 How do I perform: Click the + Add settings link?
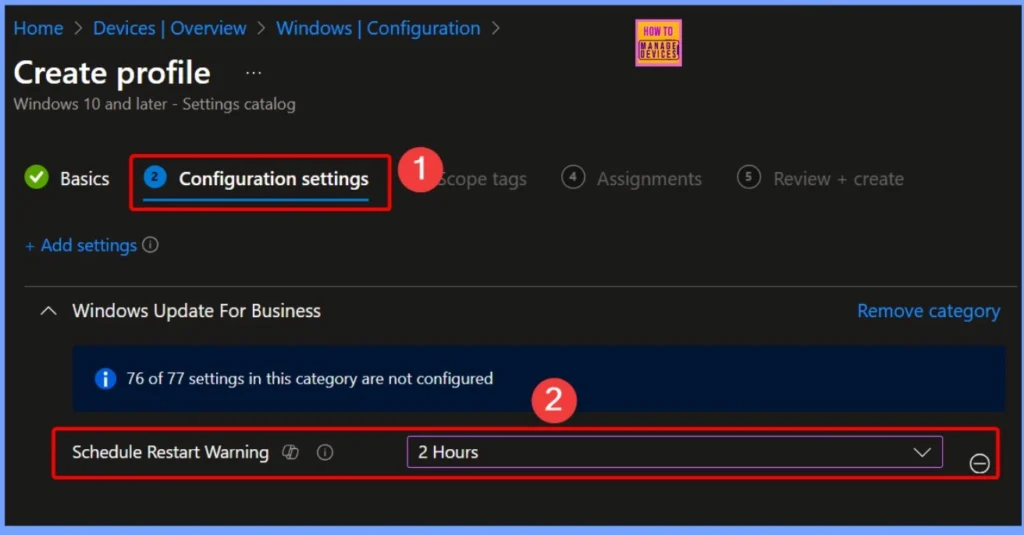[81, 245]
